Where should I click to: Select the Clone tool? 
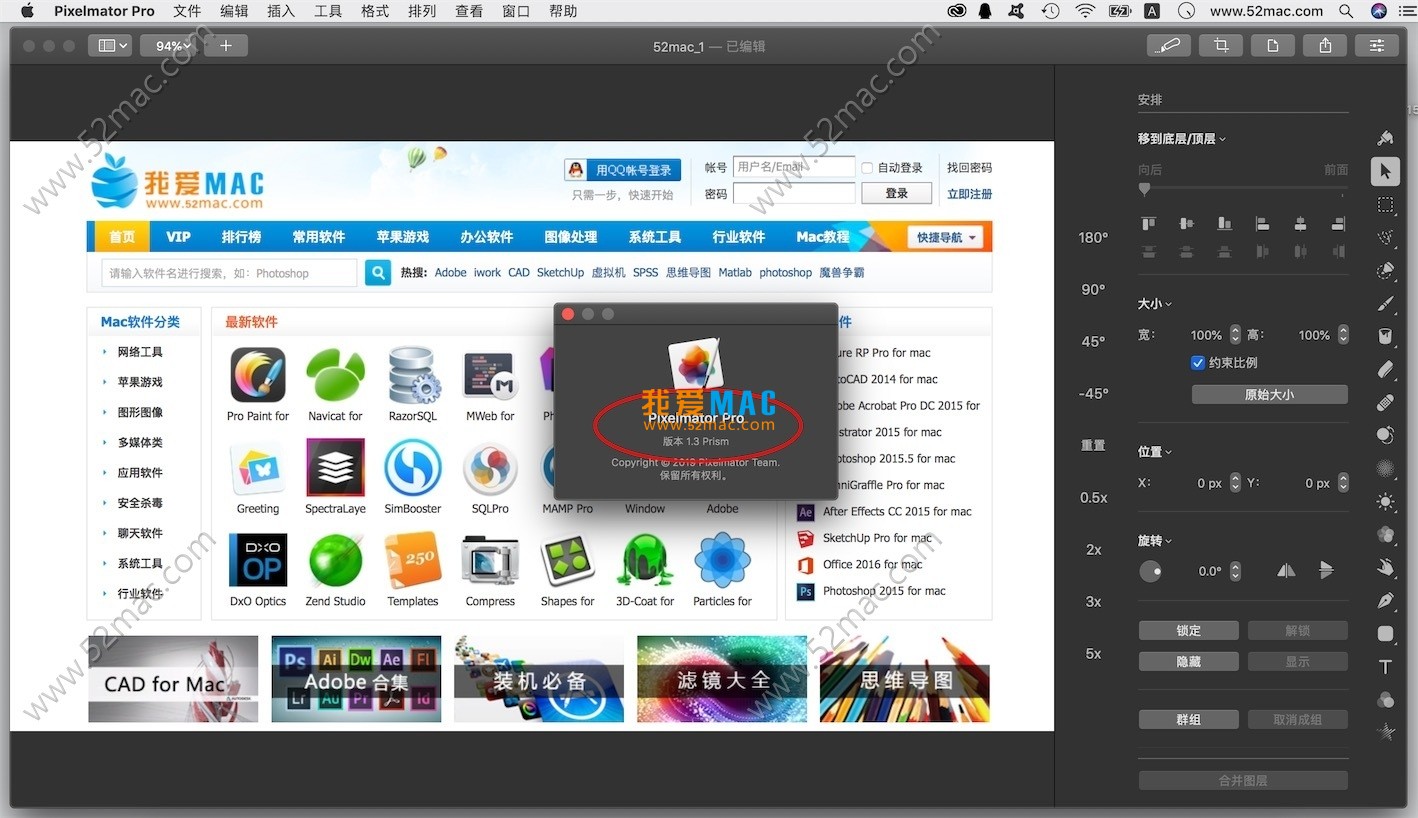[1385, 435]
